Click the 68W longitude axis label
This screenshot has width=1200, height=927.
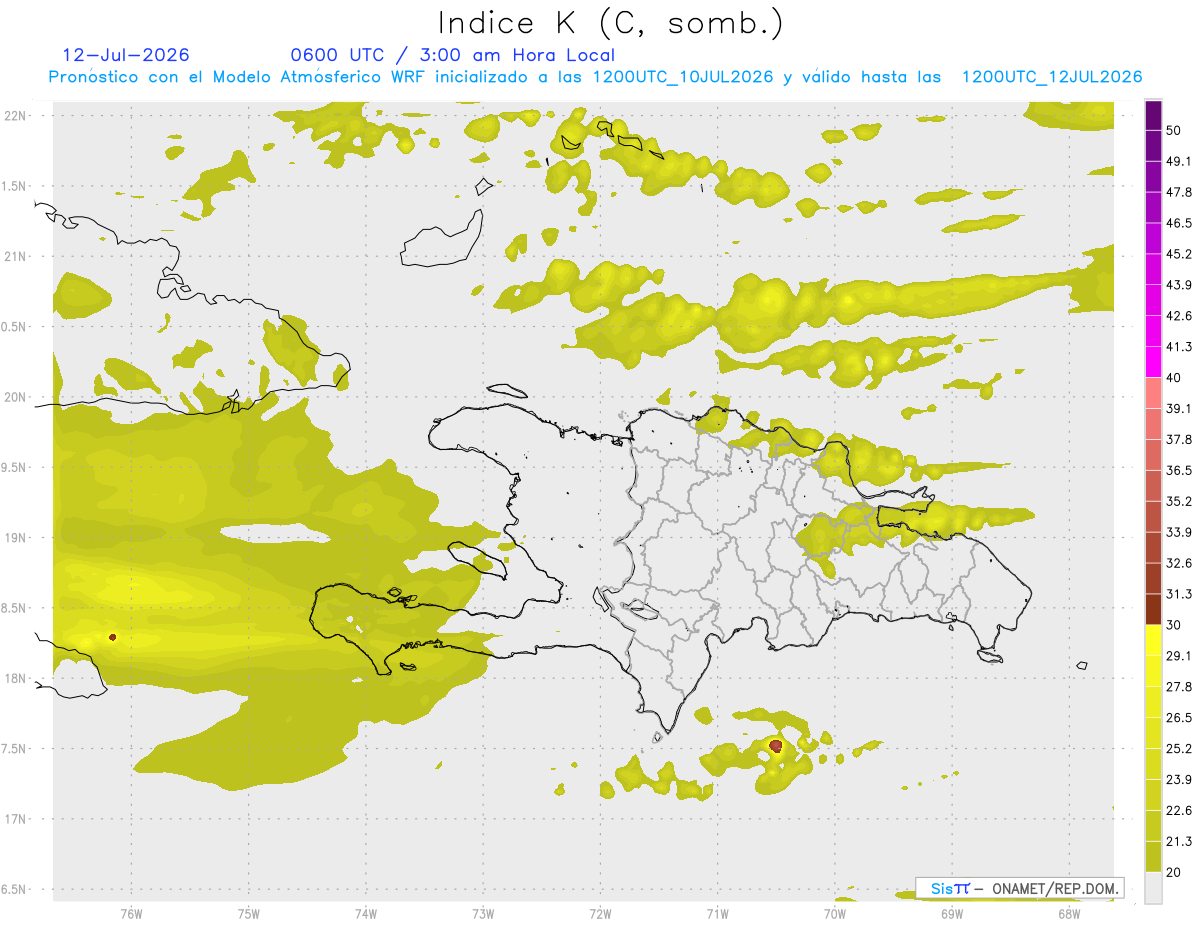pos(1069,913)
